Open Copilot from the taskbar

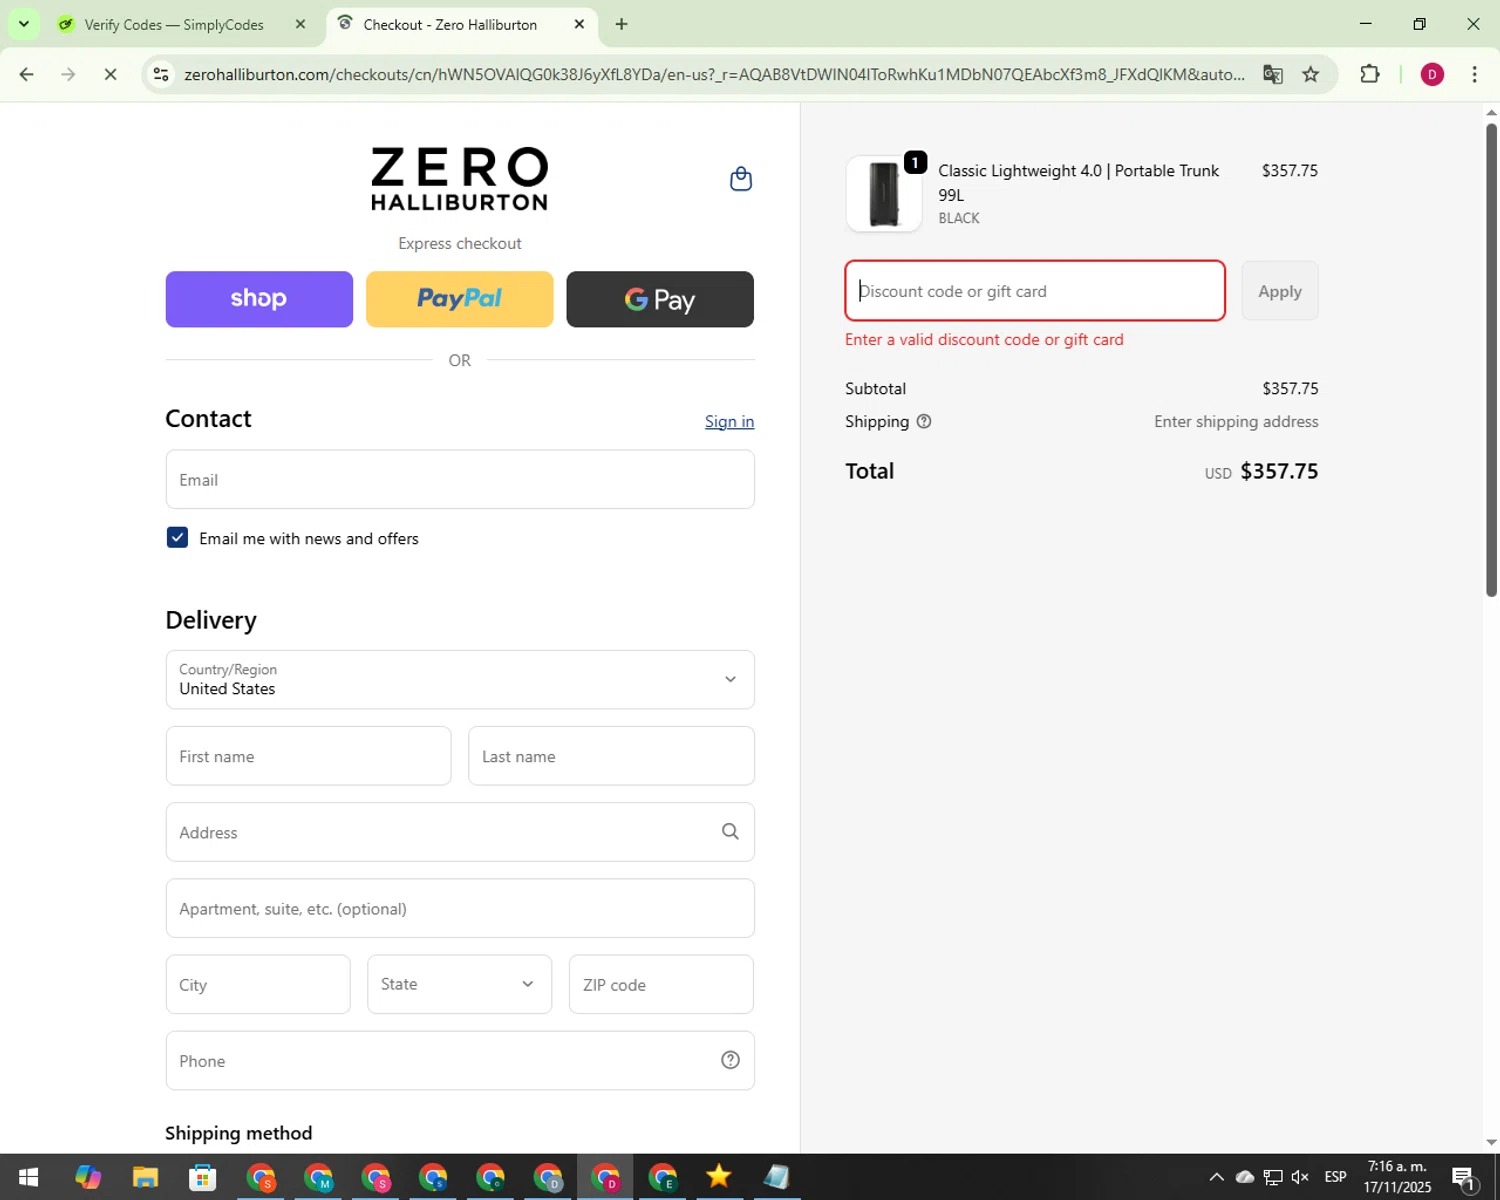(88, 1177)
